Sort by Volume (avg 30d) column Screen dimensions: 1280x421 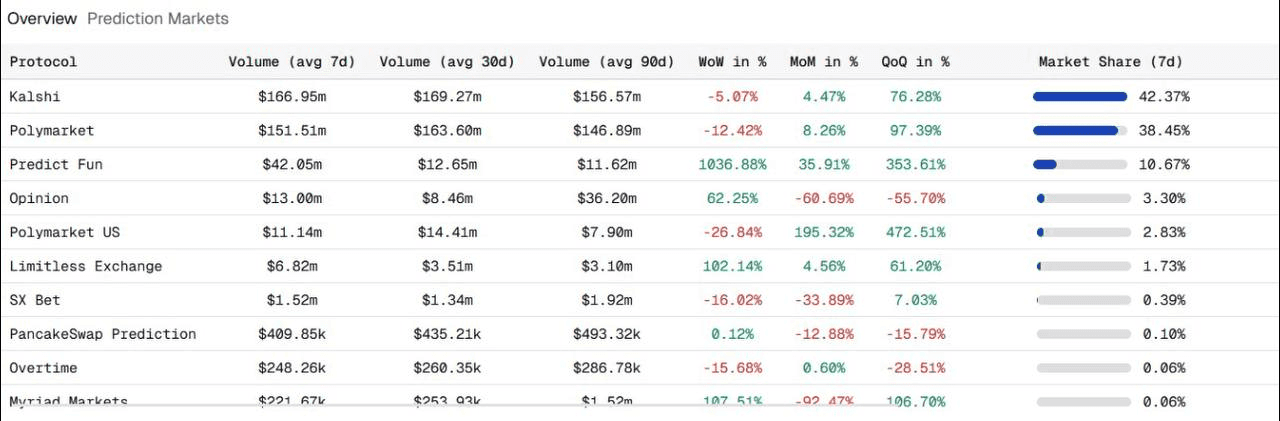coord(447,62)
